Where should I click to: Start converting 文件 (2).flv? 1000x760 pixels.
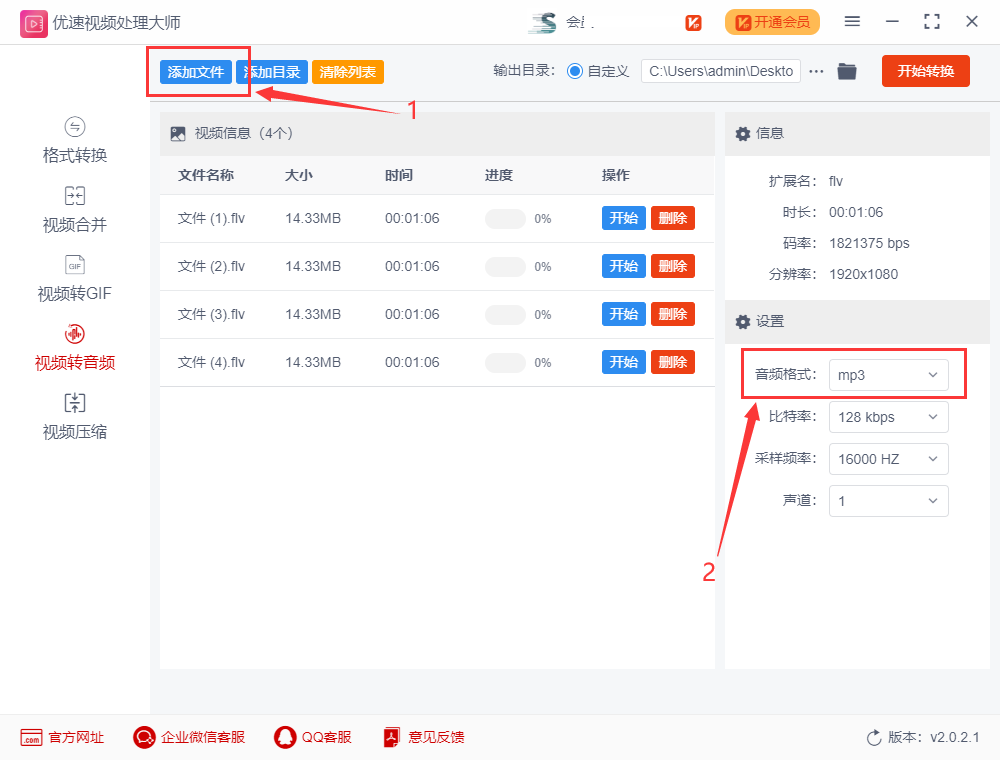pyautogui.click(x=623, y=266)
